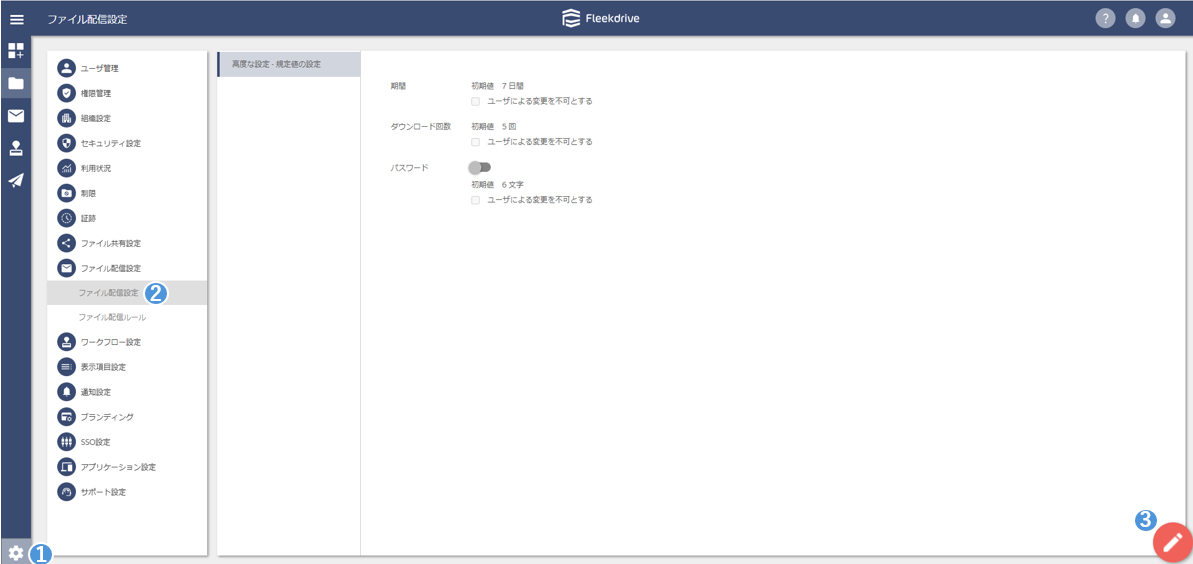Open the stamp workflow icon in the left rail
1193x564 pixels.
16,148
